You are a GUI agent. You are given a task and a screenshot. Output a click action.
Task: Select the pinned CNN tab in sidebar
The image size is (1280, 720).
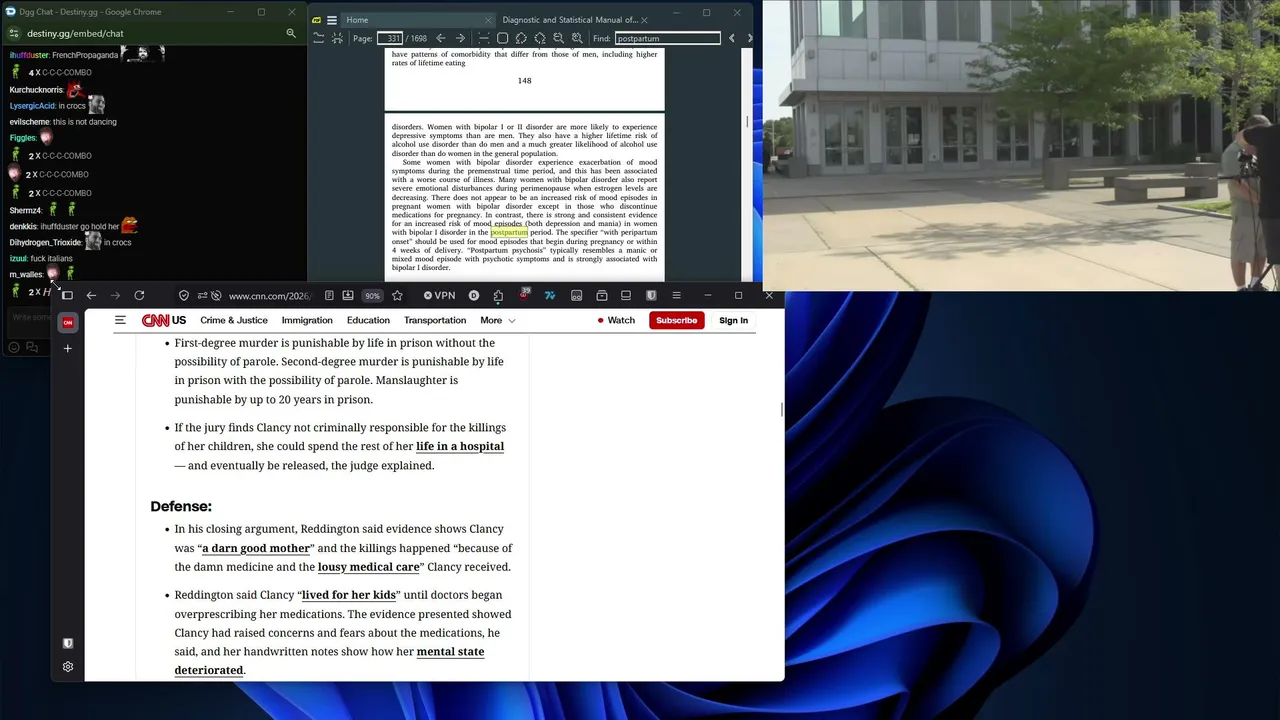tap(68, 322)
